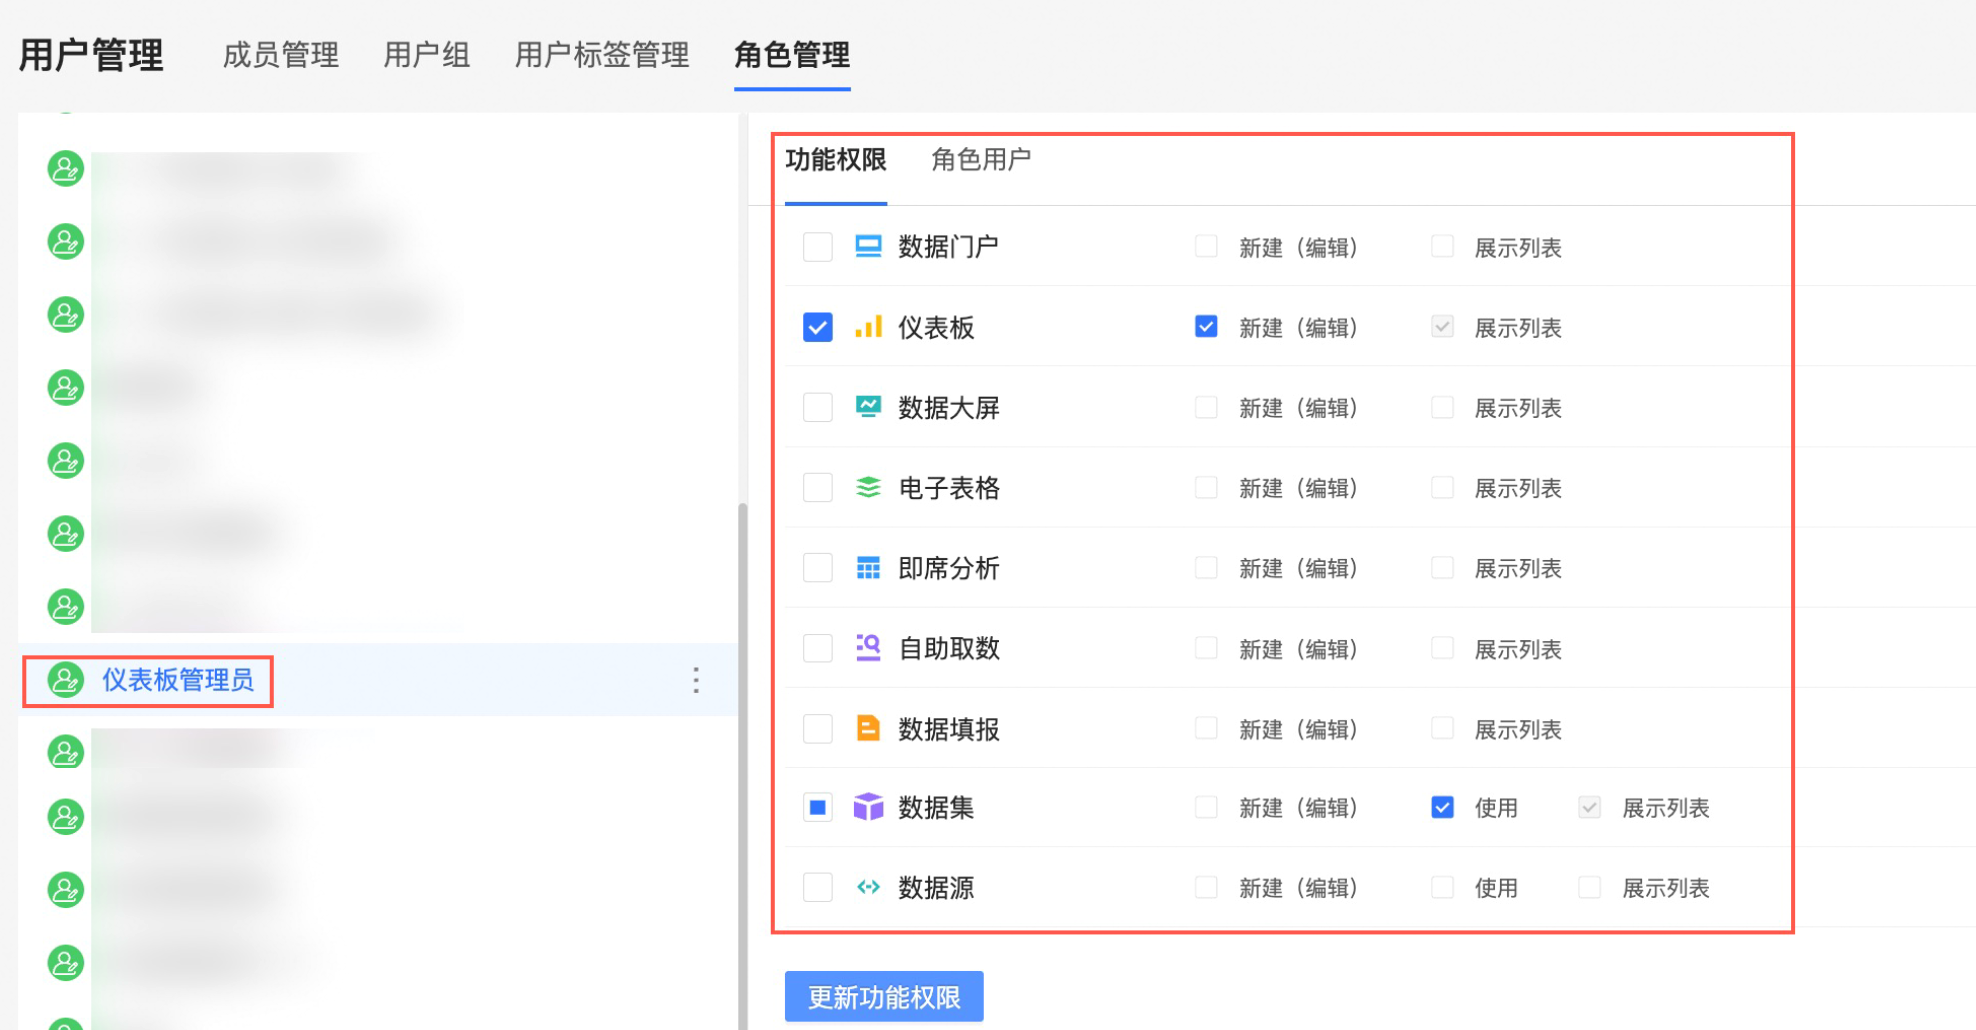Switch to 成员管理 tab

pyautogui.click(x=281, y=54)
